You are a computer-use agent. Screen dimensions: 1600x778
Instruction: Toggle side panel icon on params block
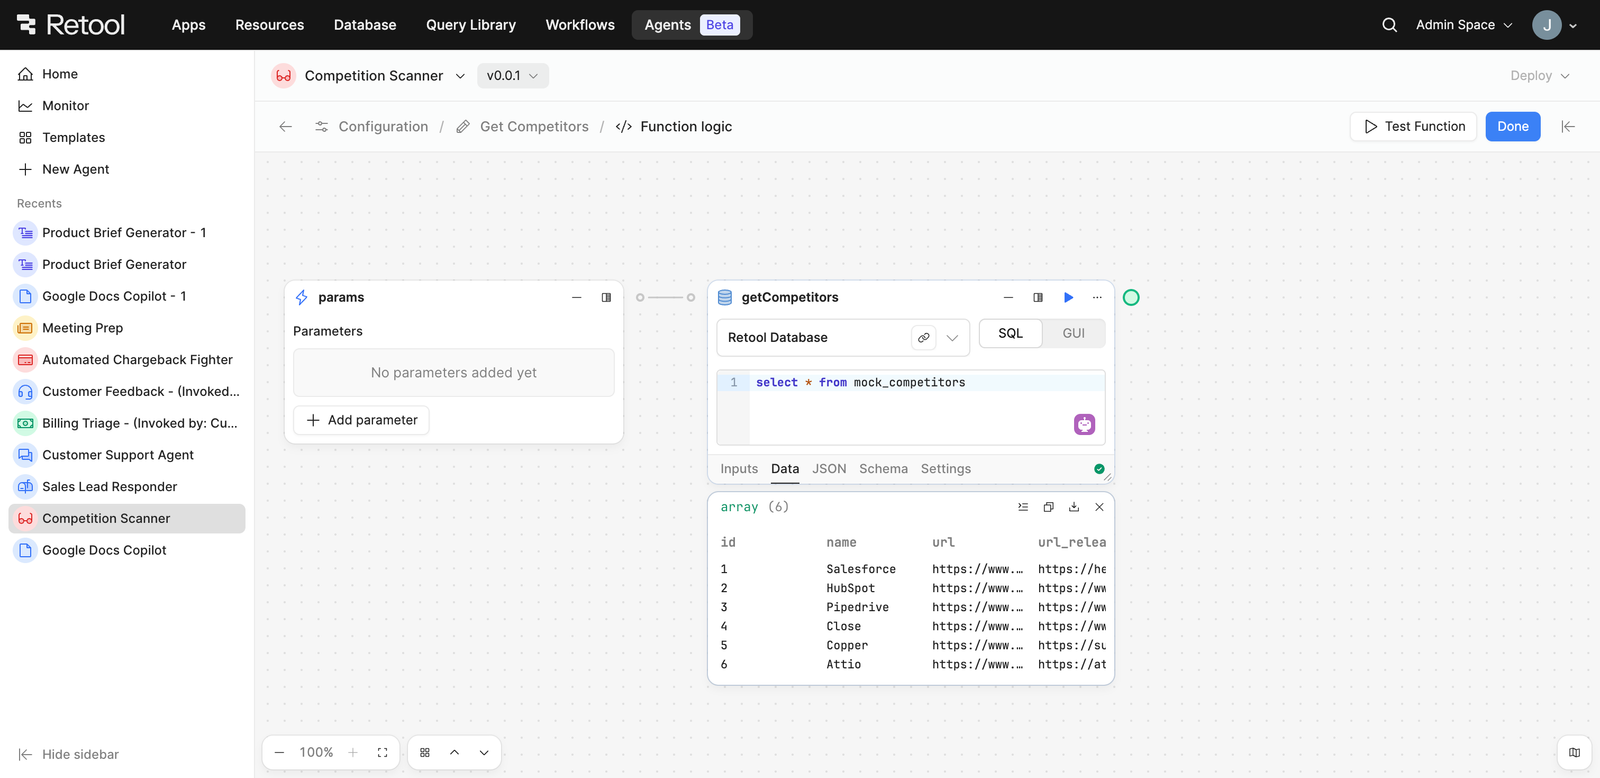(606, 298)
